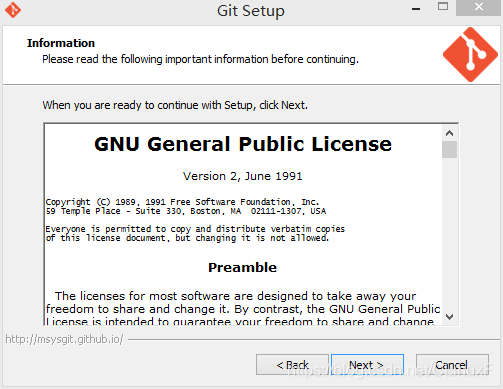
Task: Click 'When you are ready to continue' text
Action: pyautogui.click(x=175, y=105)
